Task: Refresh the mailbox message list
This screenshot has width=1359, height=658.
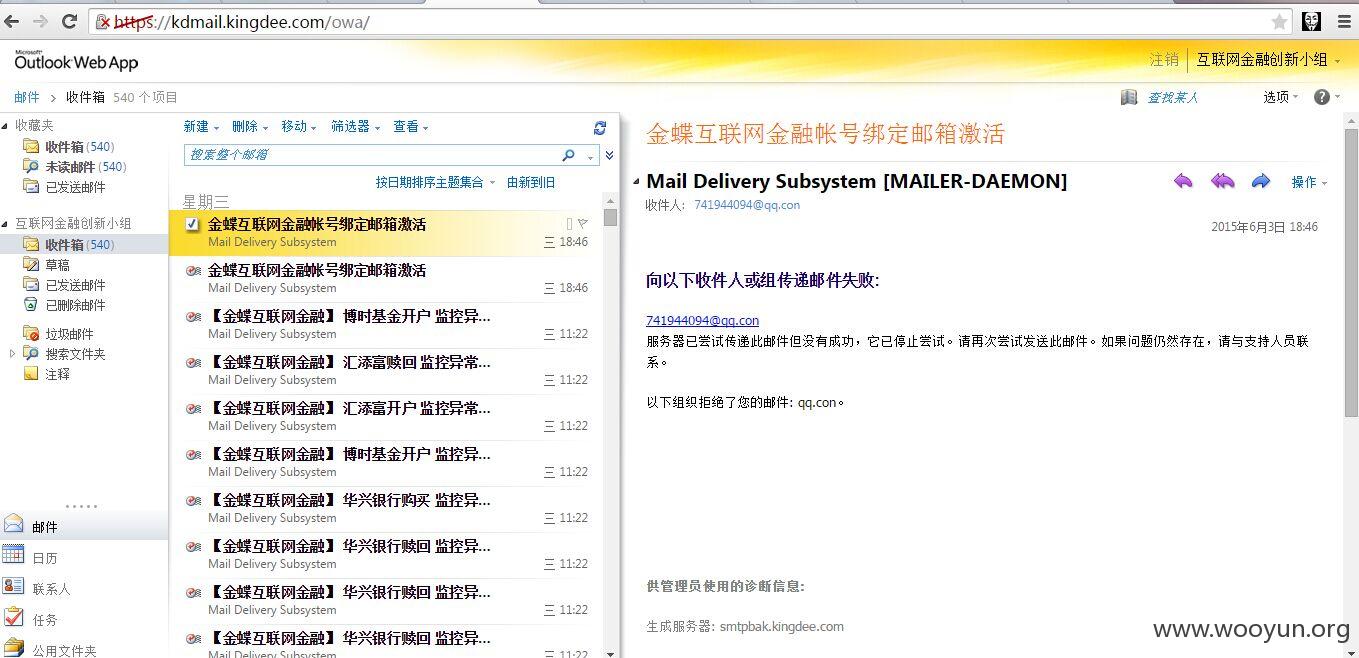Action: (600, 127)
